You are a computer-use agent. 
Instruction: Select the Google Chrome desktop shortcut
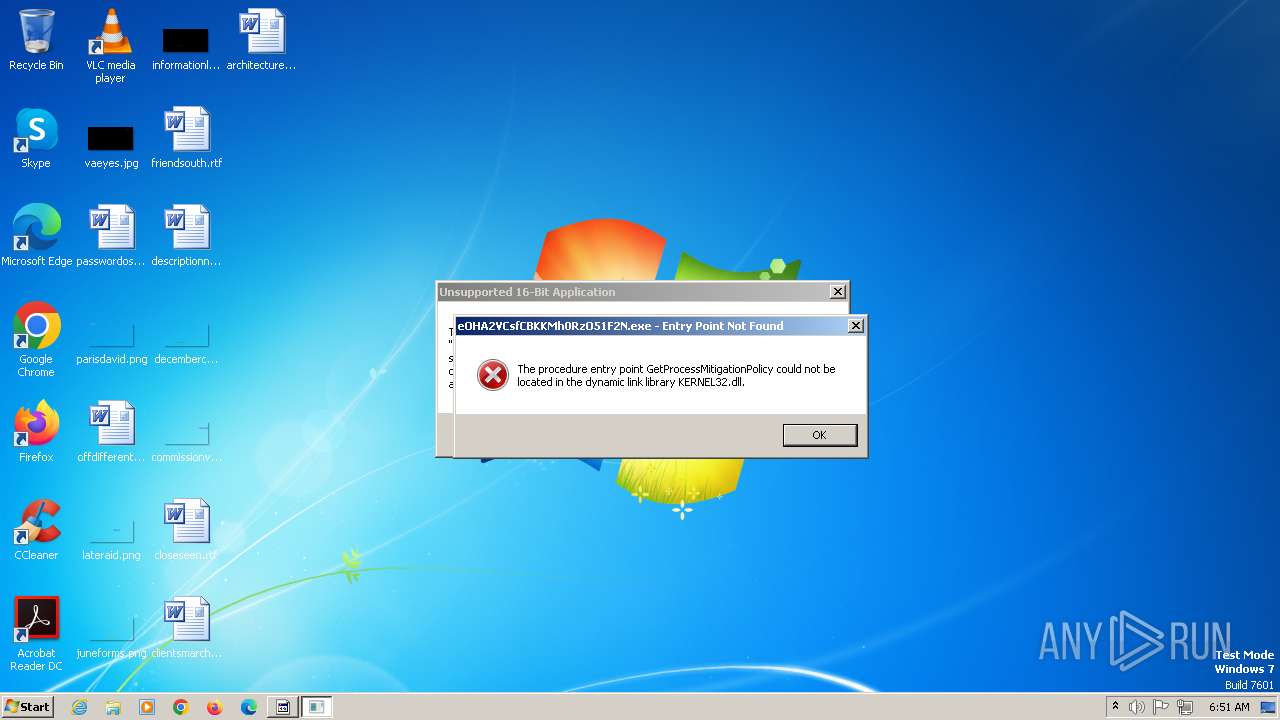pos(36,340)
